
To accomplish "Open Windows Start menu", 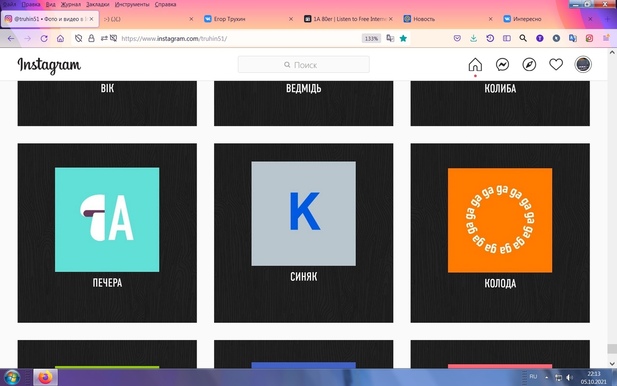I will click(x=11, y=377).
